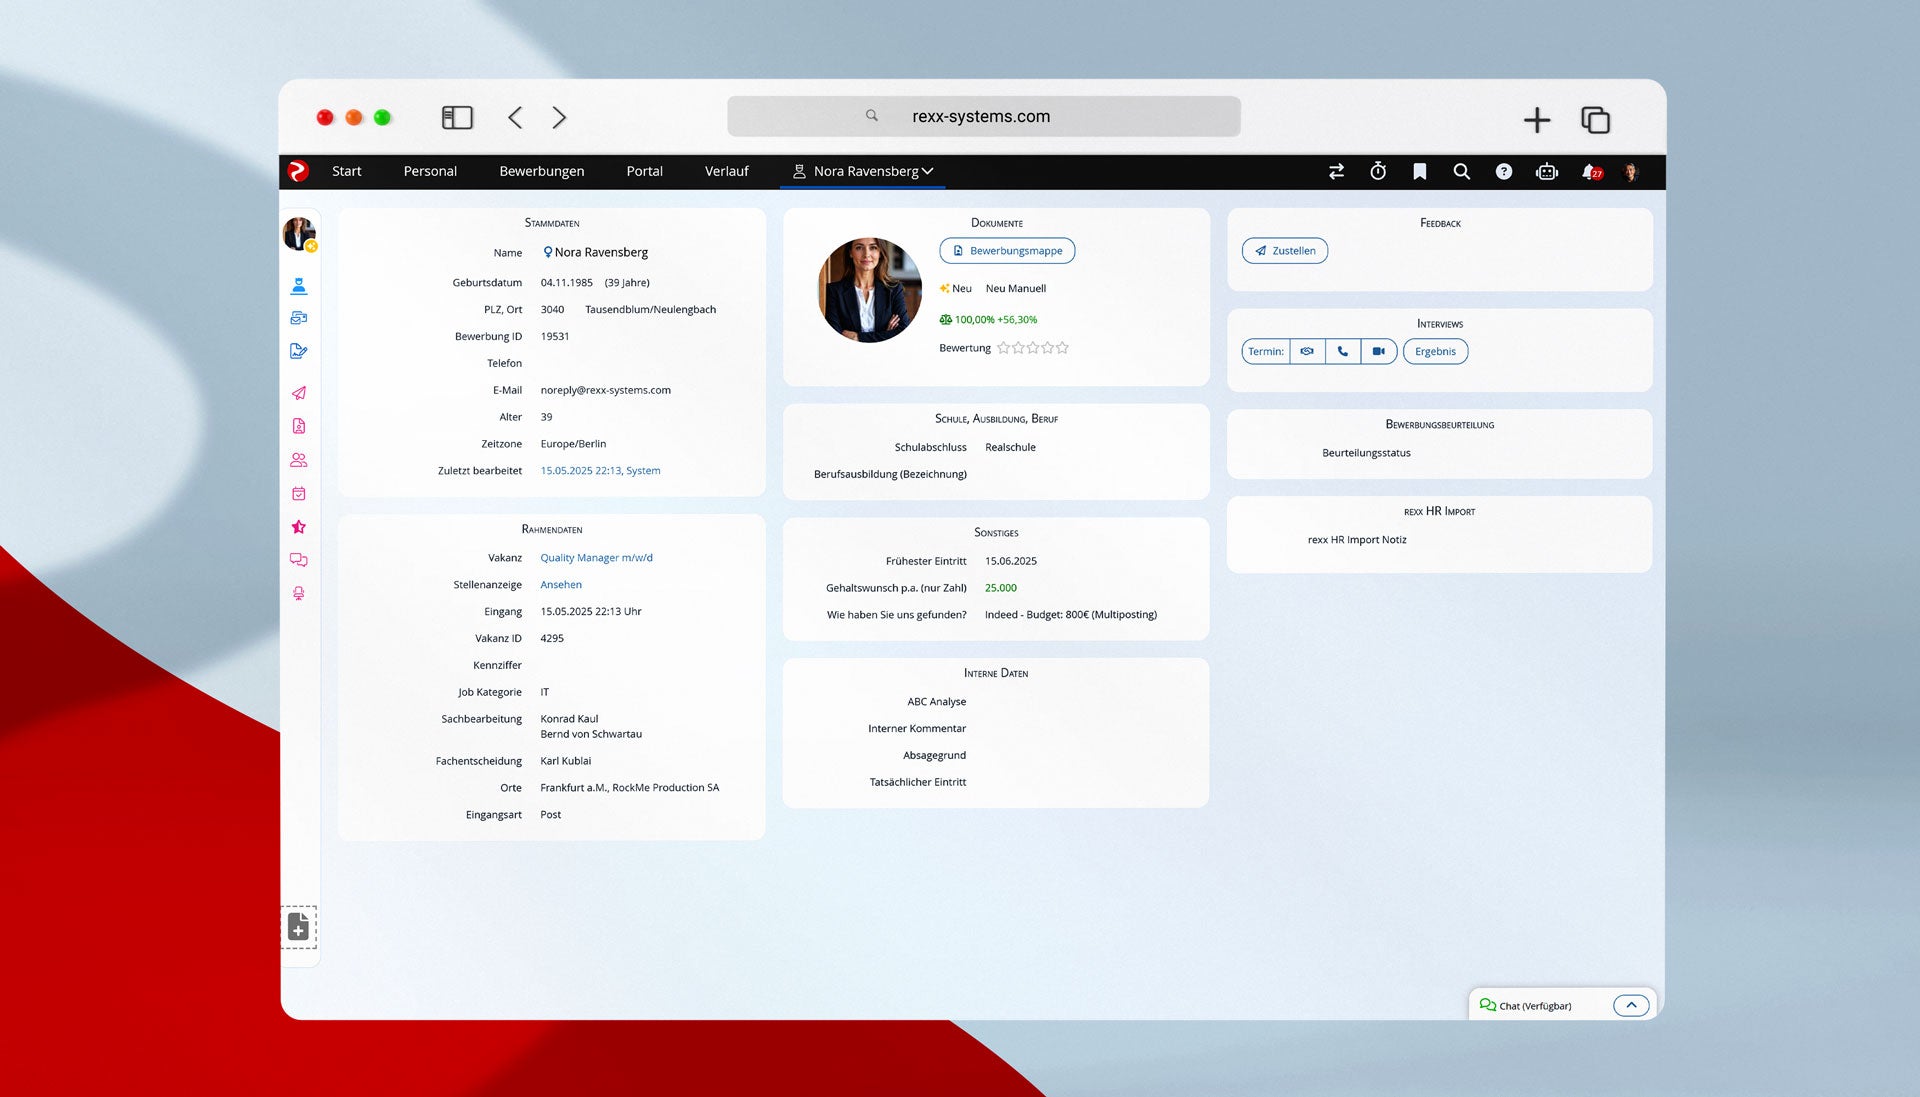Click the stopwatch timer icon

(1377, 171)
